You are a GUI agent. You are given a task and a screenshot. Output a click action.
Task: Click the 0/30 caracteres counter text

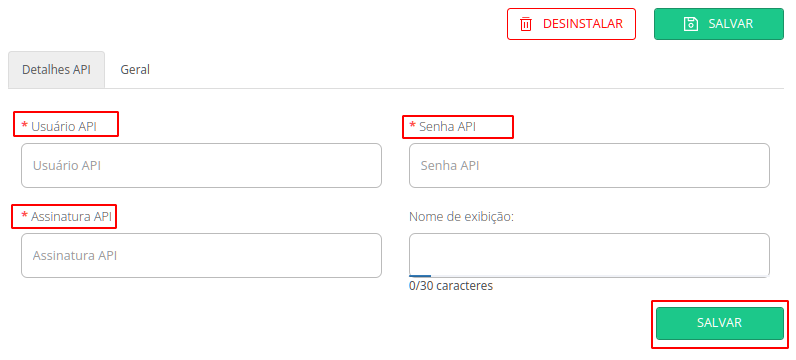click(451, 286)
